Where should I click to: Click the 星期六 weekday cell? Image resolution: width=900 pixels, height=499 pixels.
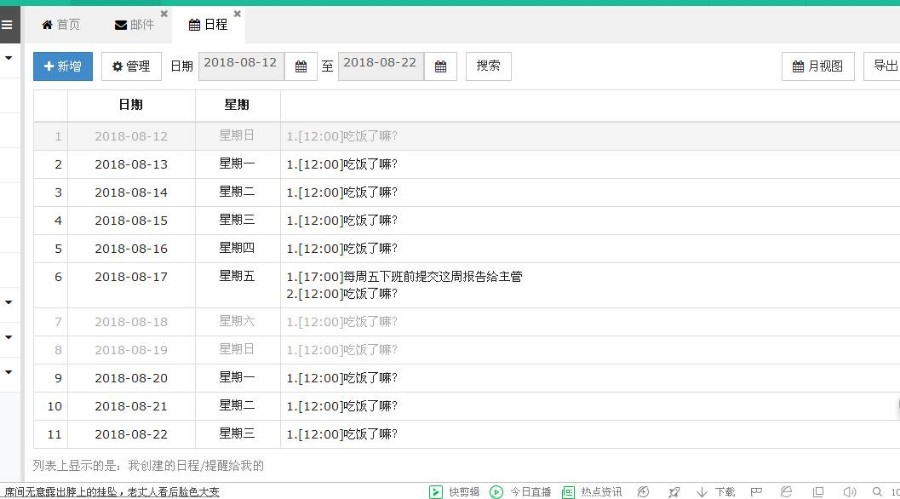tap(237, 322)
